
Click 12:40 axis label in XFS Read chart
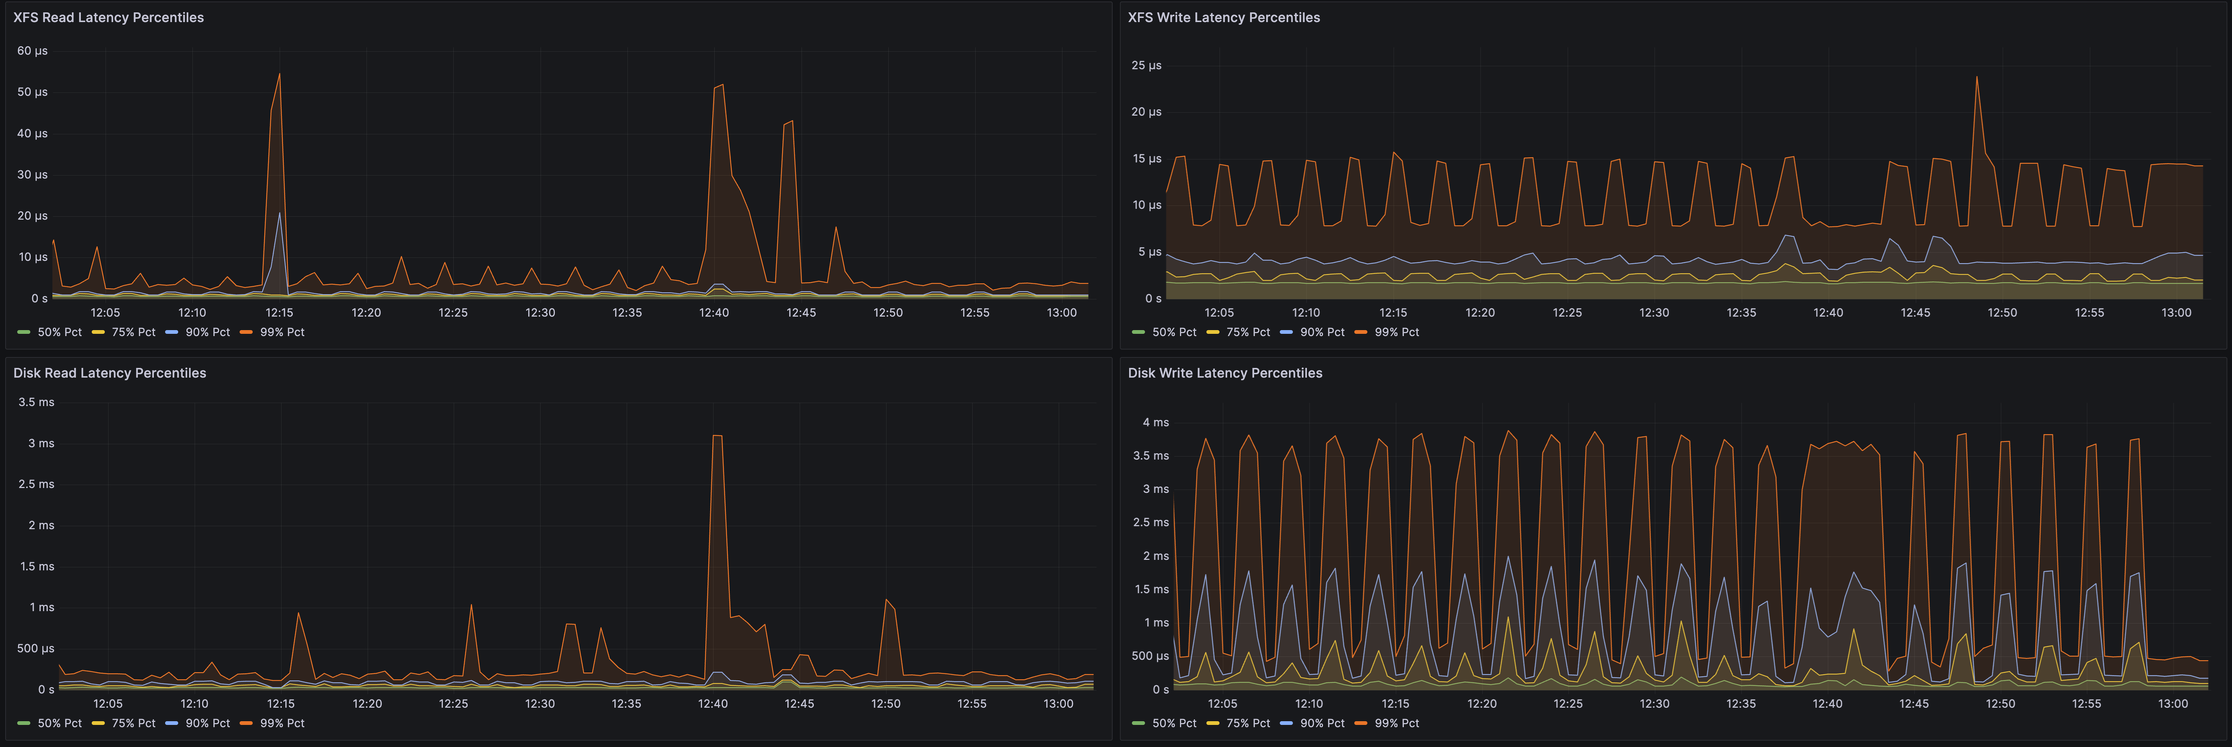[714, 313]
